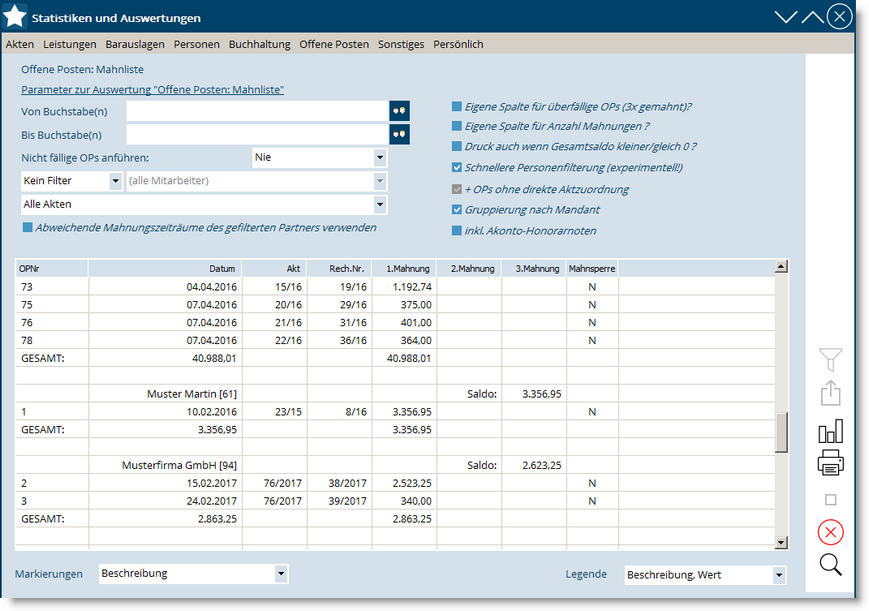Sort by OPNr column header
This screenshot has height=611, width=869.
pyautogui.click(x=52, y=268)
